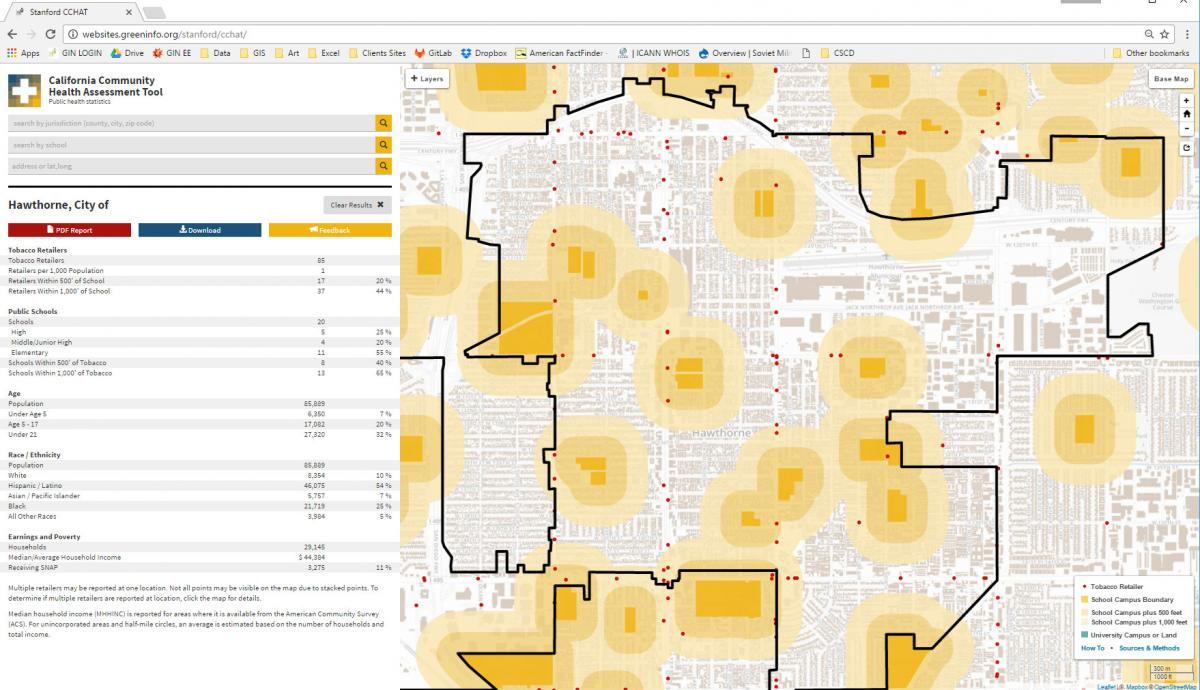Open the Base Map selector

[1171, 78]
